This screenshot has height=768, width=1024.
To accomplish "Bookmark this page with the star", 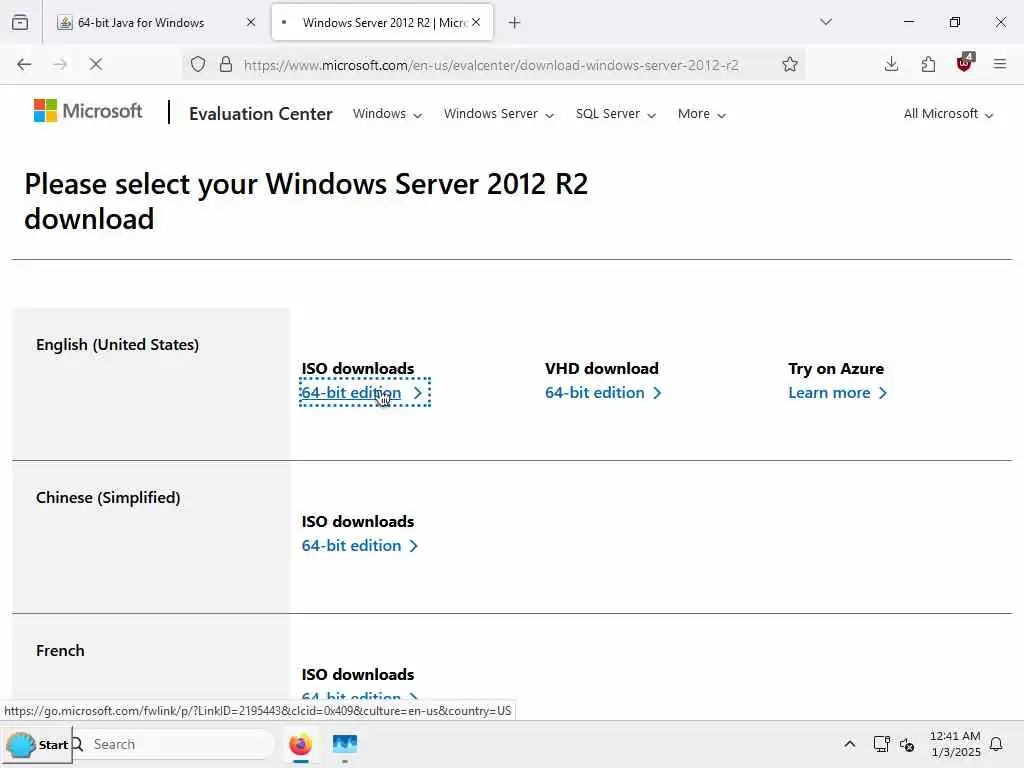I will (x=790, y=64).
